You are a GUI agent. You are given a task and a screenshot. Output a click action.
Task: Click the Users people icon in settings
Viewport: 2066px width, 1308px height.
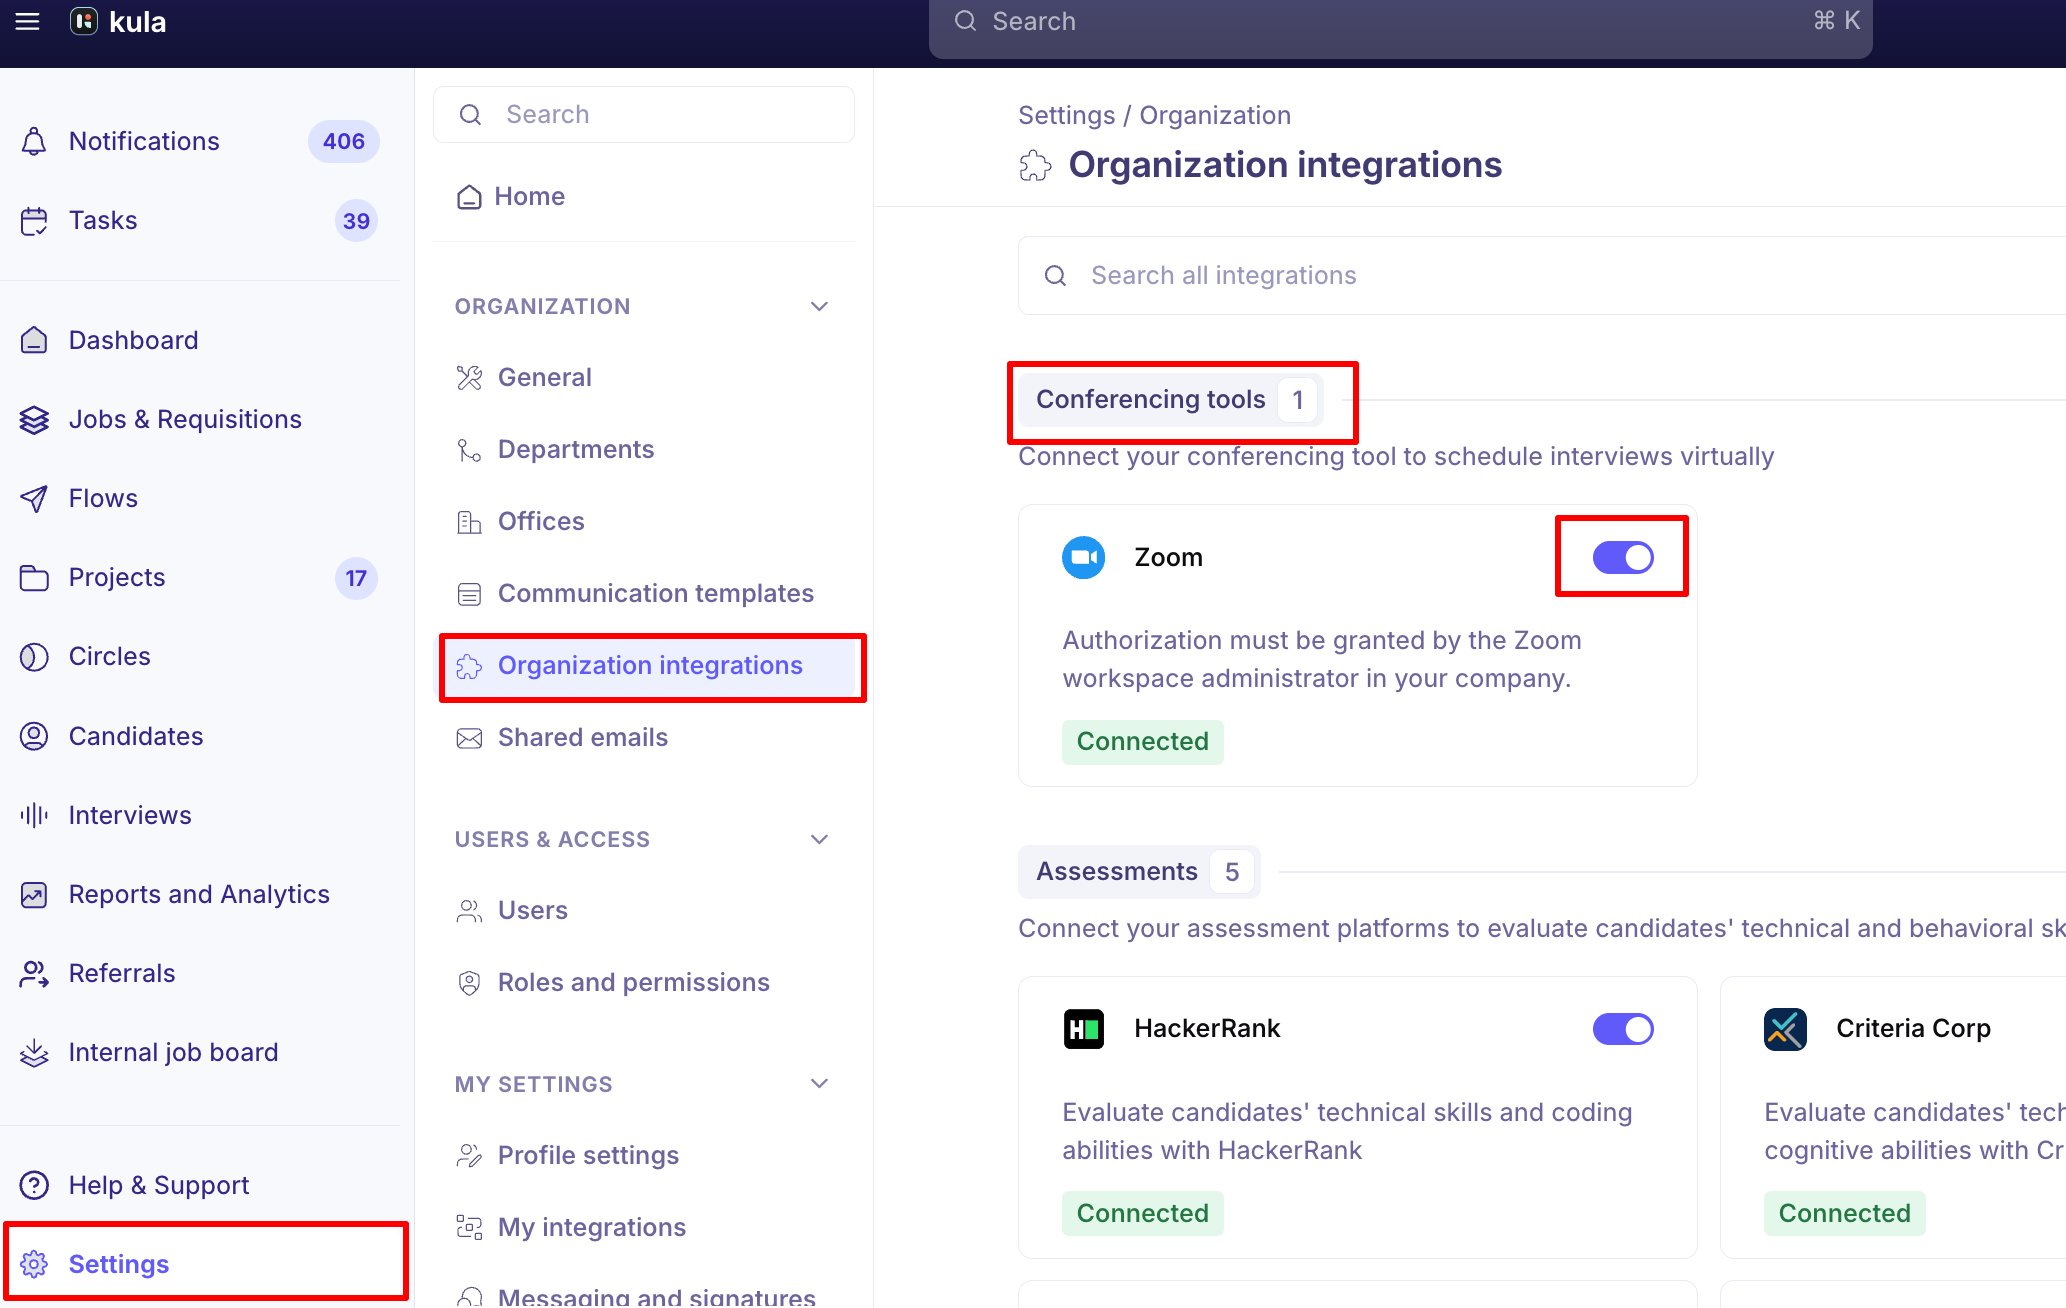469,911
